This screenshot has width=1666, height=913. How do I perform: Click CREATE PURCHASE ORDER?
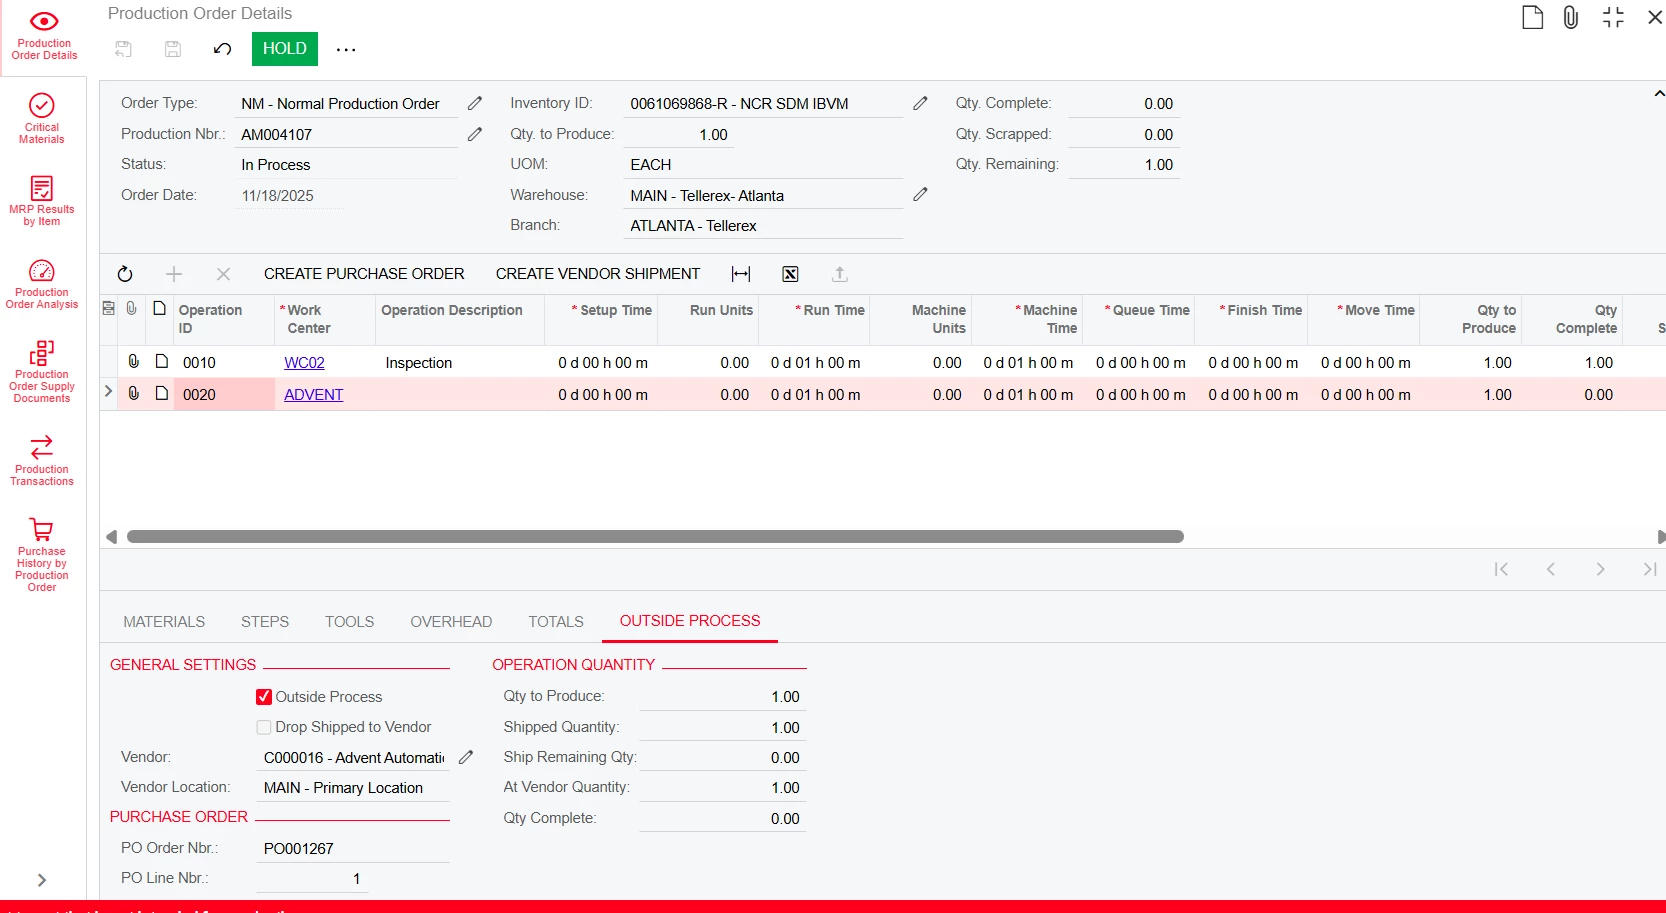click(x=364, y=274)
